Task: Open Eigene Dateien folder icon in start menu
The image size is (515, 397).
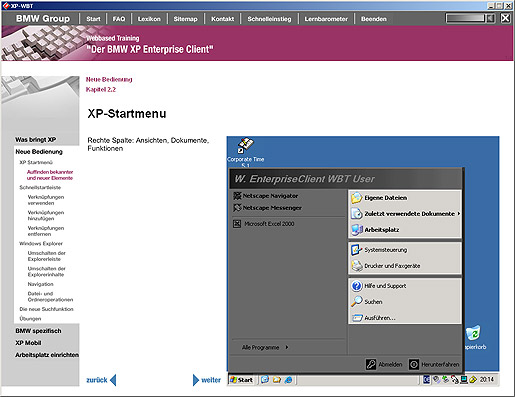Action: 356,198
